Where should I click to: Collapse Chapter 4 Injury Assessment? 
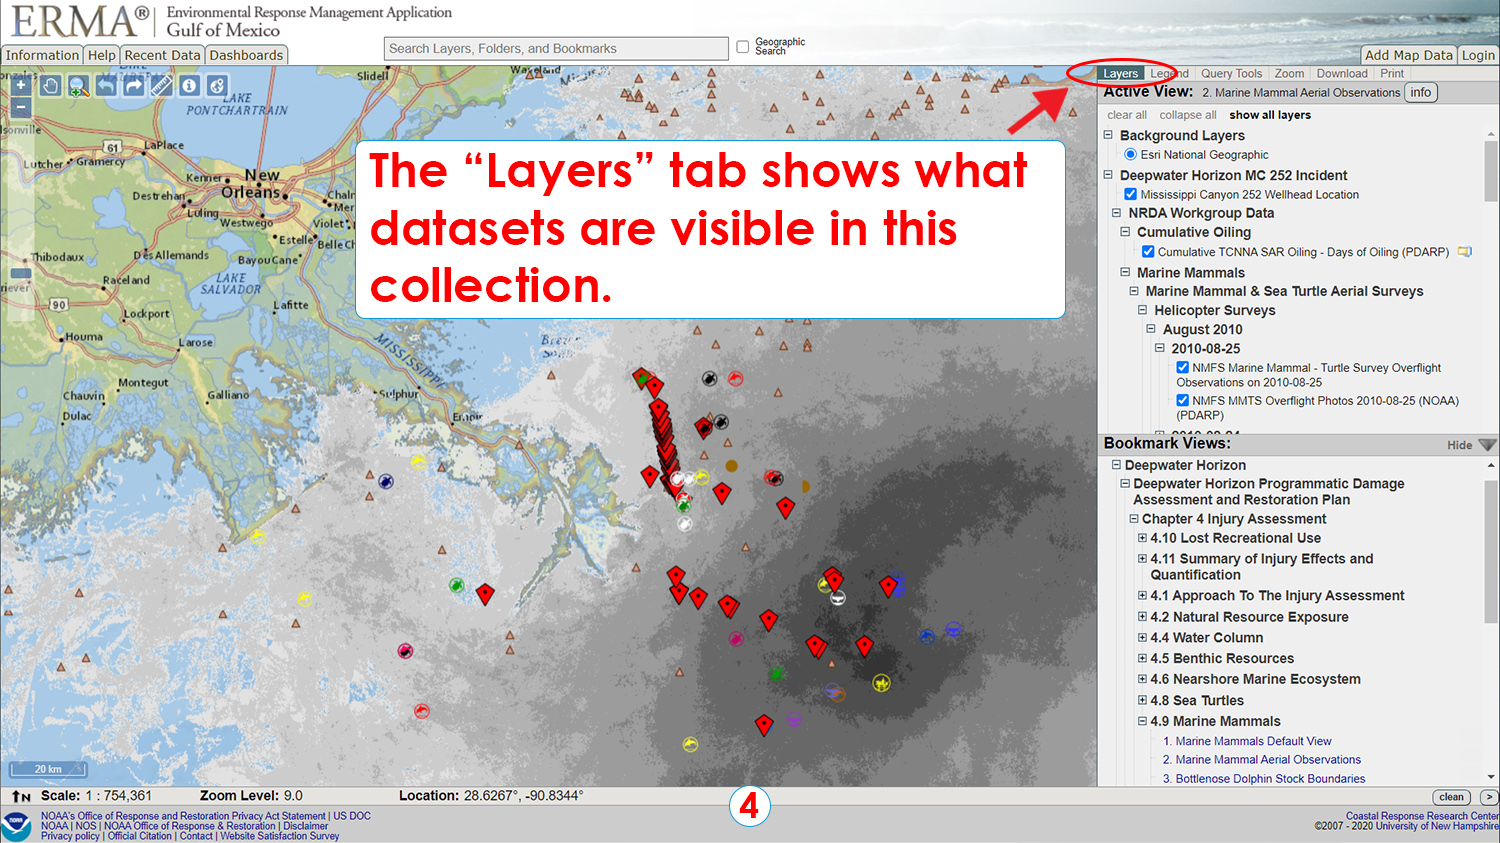click(1132, 519)
